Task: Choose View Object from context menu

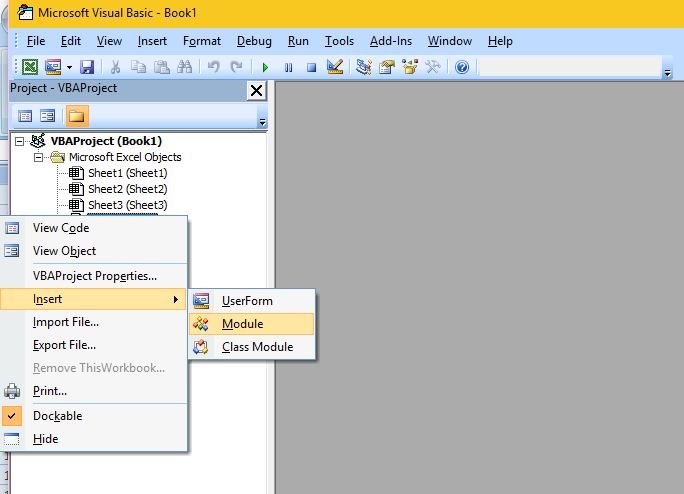Action: 93,251
